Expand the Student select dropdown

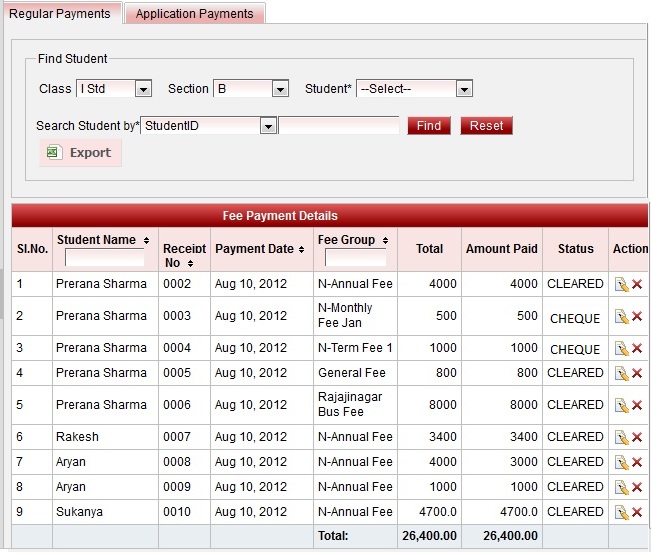coord(463,89)
